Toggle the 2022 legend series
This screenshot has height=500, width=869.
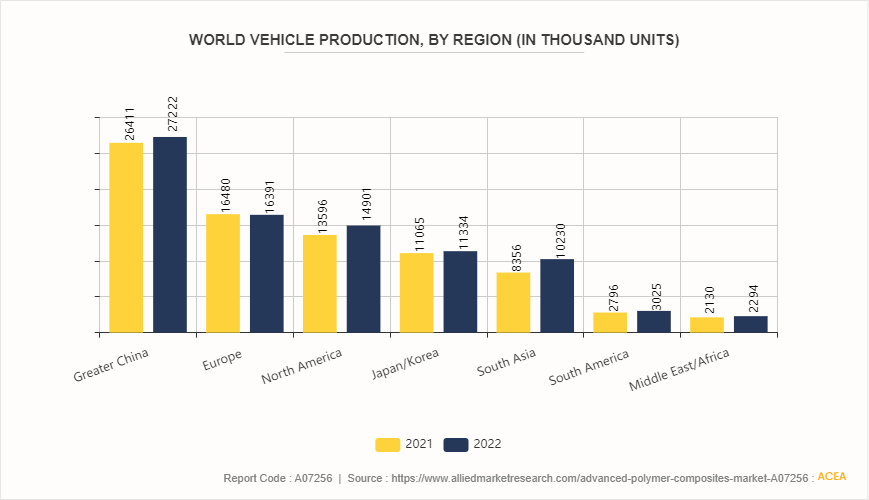pyautogui.click(x=473, y=444)
